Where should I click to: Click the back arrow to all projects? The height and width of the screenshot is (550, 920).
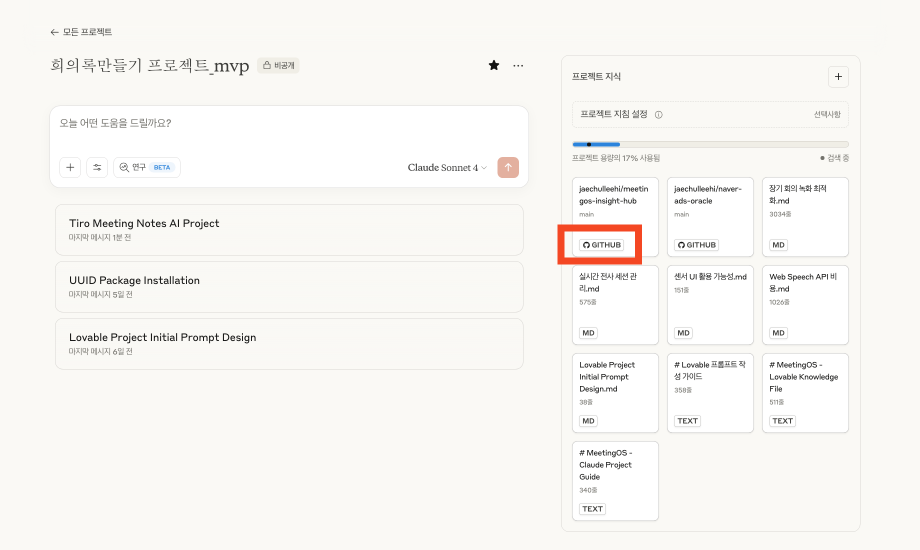coord(56,32)
